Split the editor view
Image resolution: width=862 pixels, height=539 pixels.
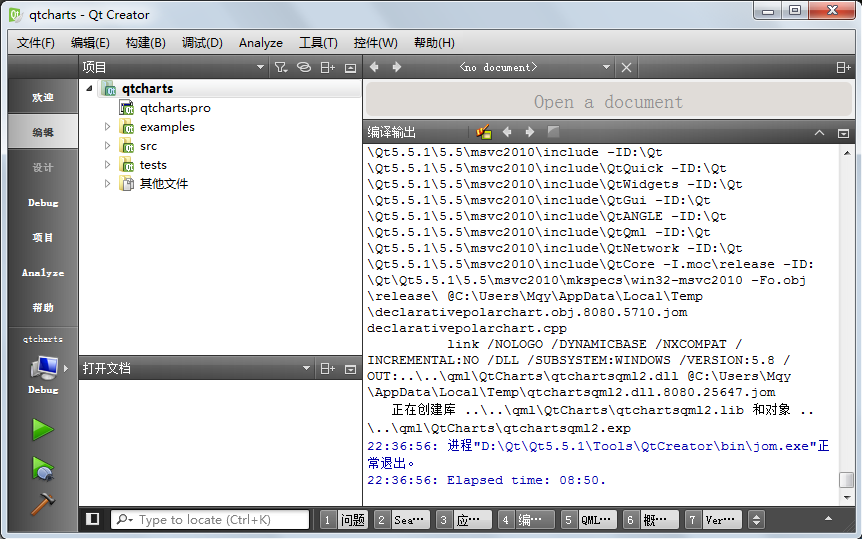(x=843, y=68)
